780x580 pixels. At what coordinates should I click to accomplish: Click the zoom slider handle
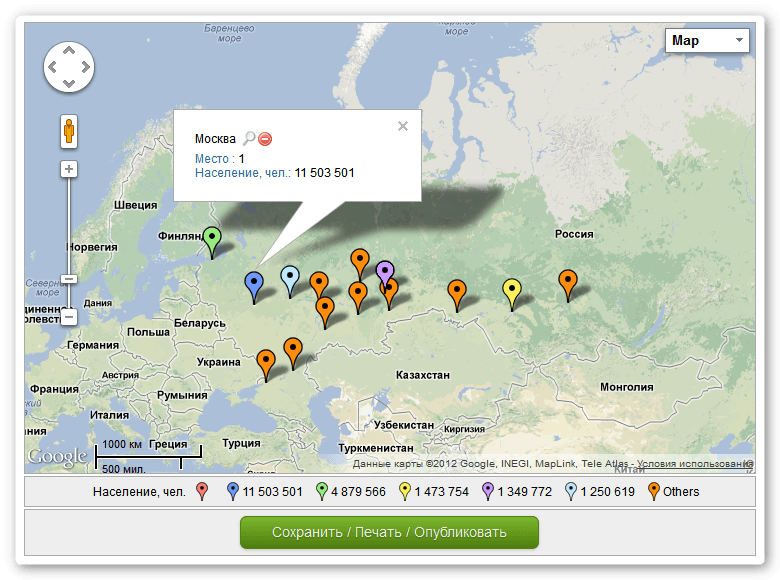(x=69, y=279)
